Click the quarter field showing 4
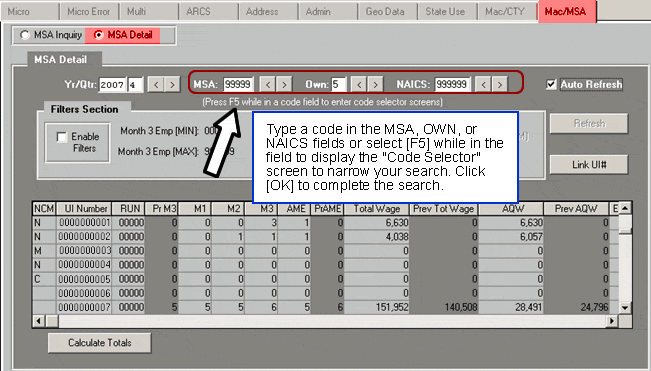Image resolution: width=651 pixels, height=371 pixels. [x=135, y=85]
